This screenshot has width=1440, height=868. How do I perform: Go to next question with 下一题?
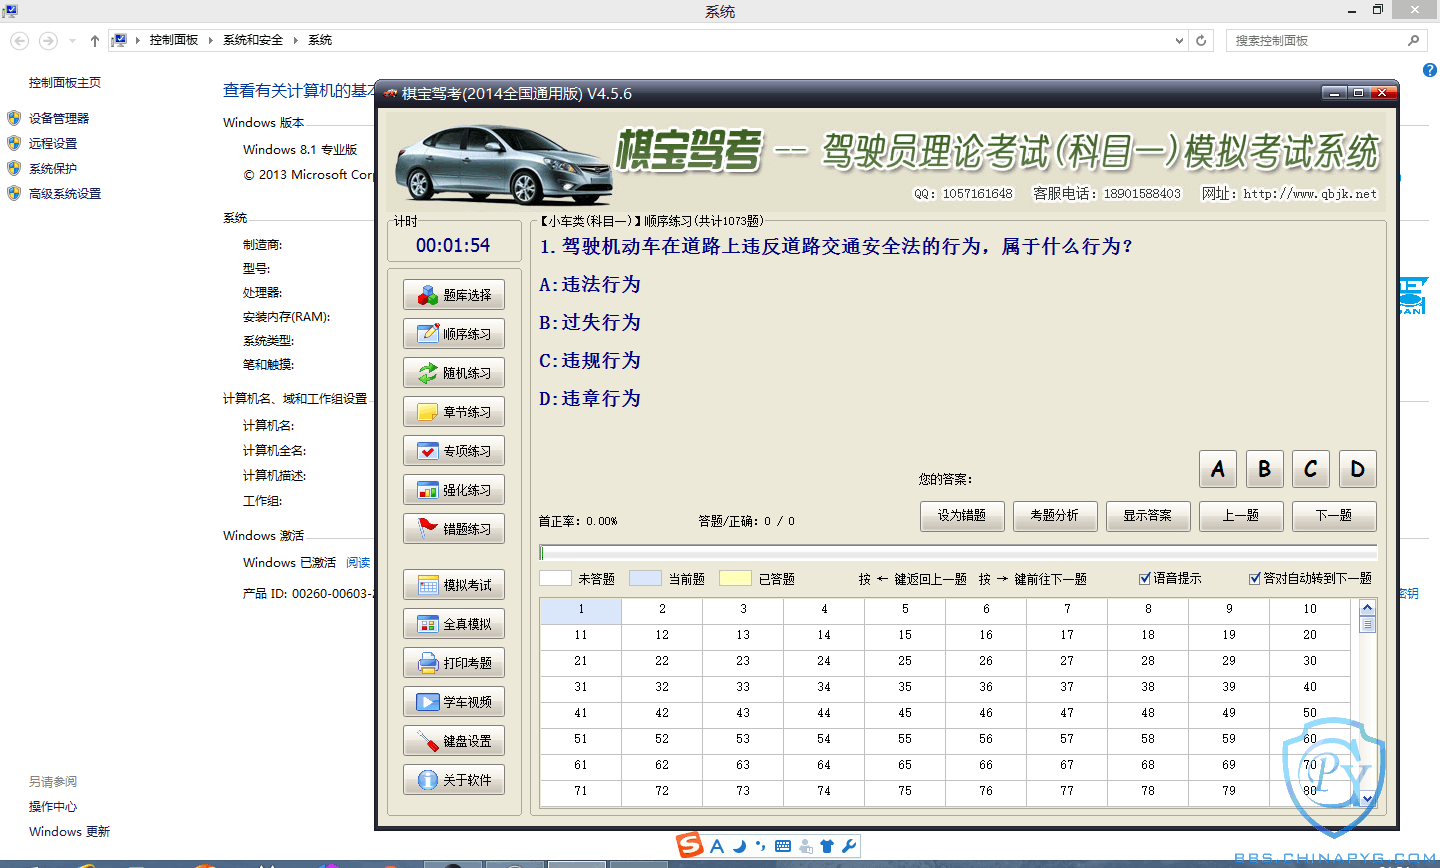(x=1334, y=516)
